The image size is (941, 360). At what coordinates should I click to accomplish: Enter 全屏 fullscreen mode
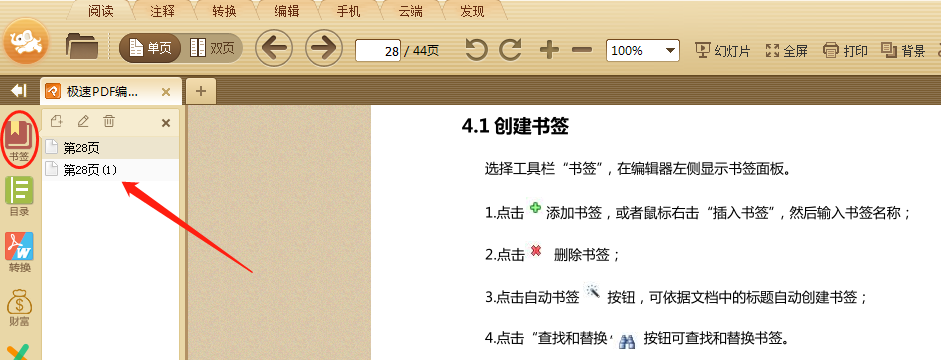pos(787,50)
